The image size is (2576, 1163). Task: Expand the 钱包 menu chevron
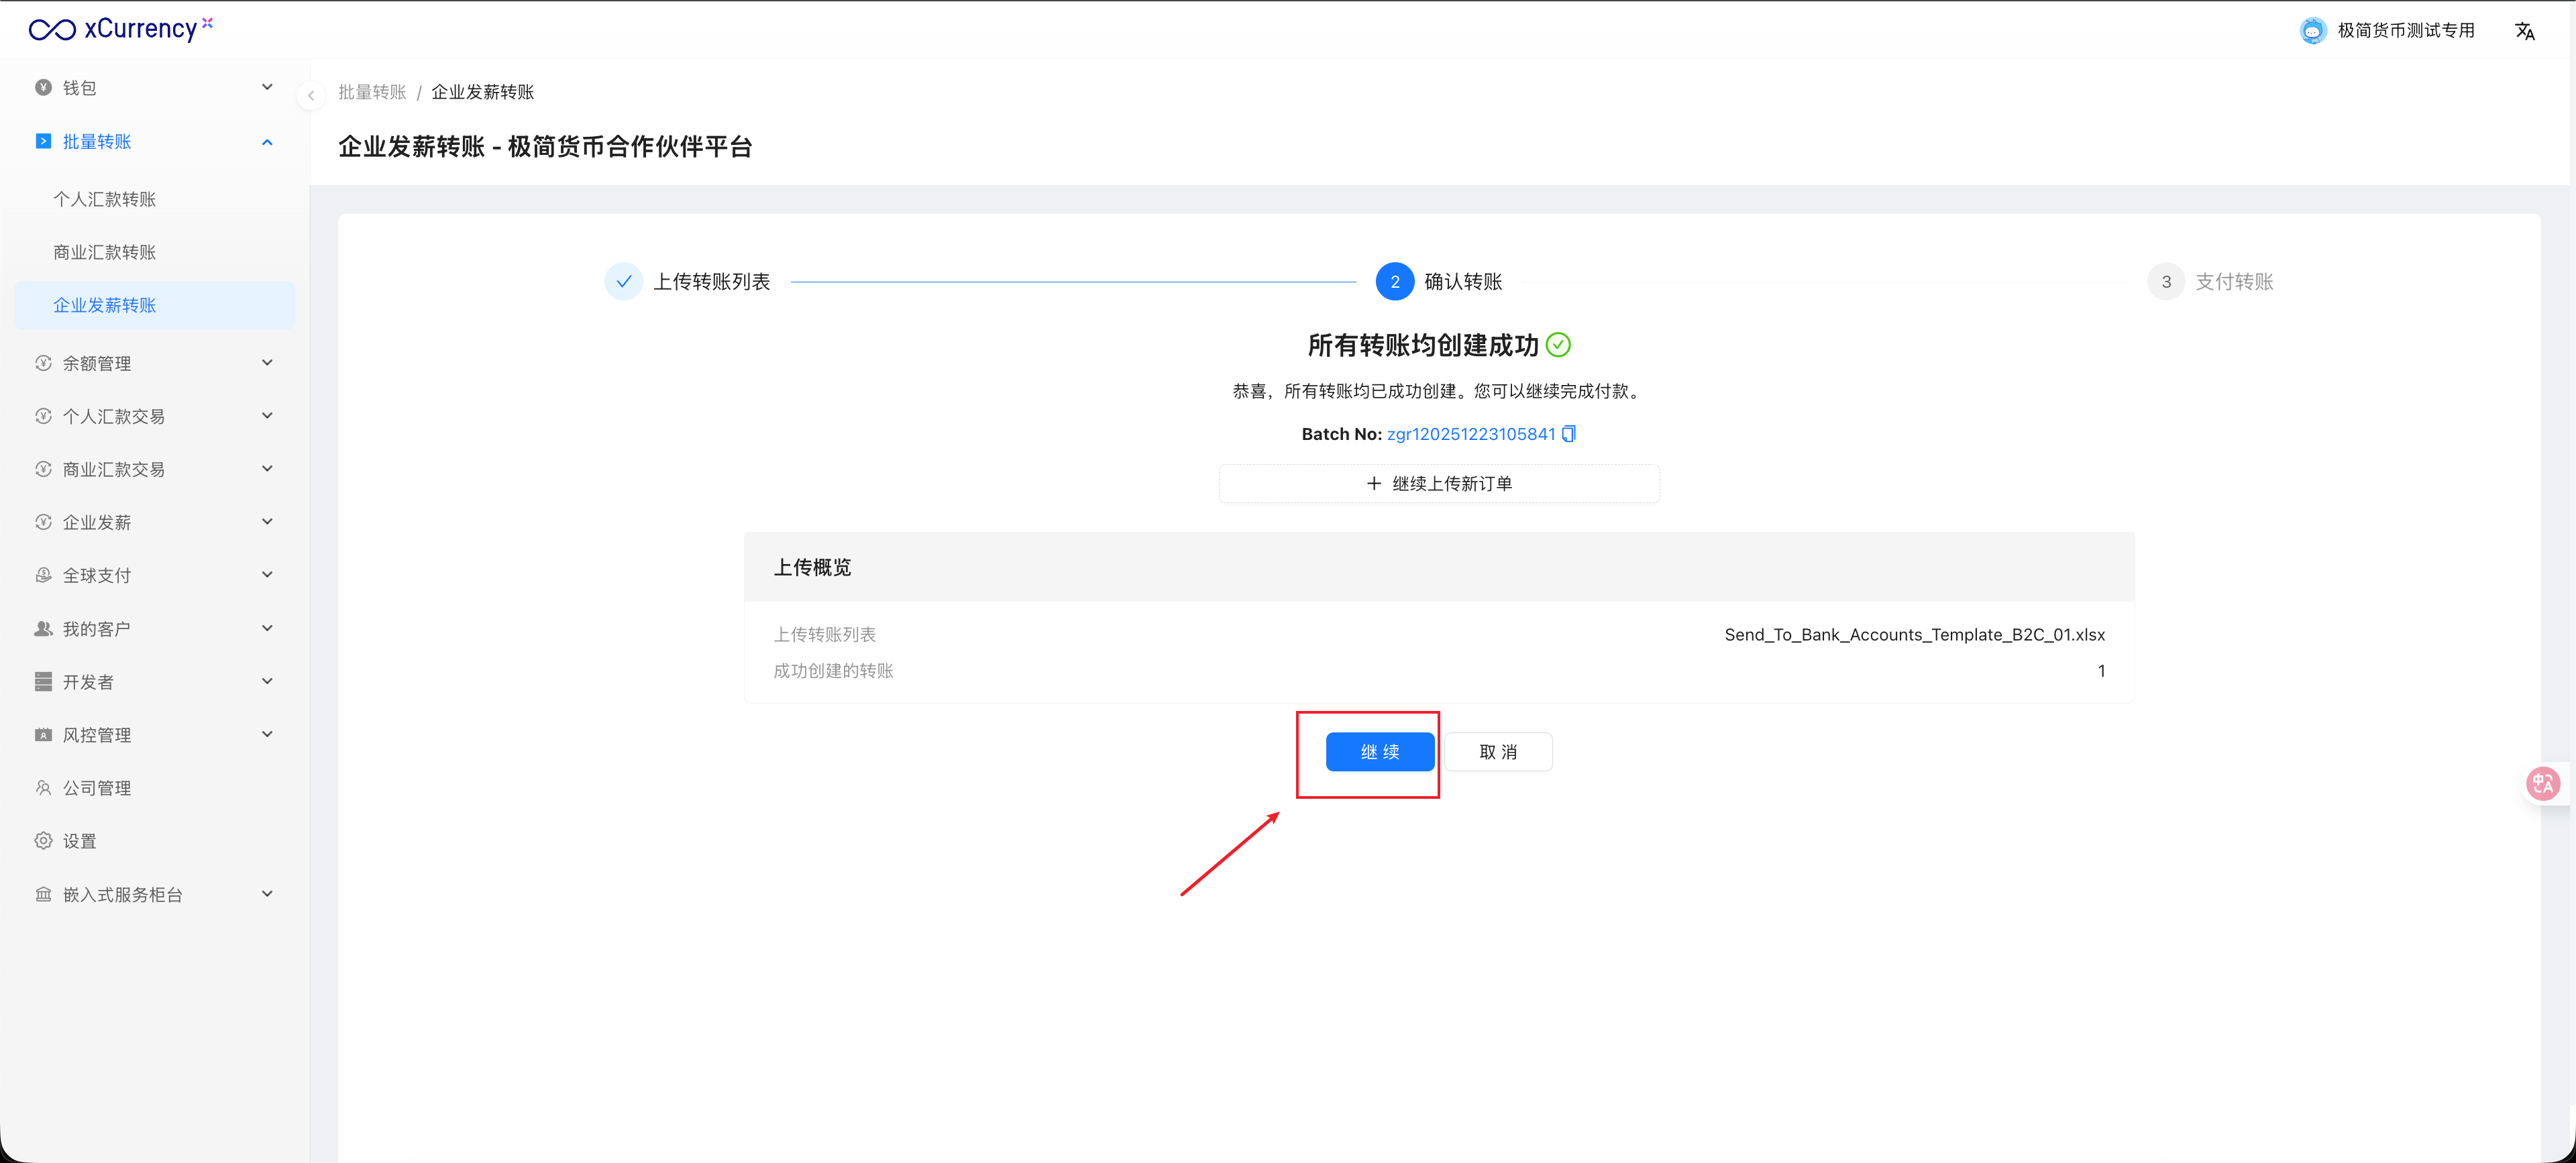pos(267,88)
